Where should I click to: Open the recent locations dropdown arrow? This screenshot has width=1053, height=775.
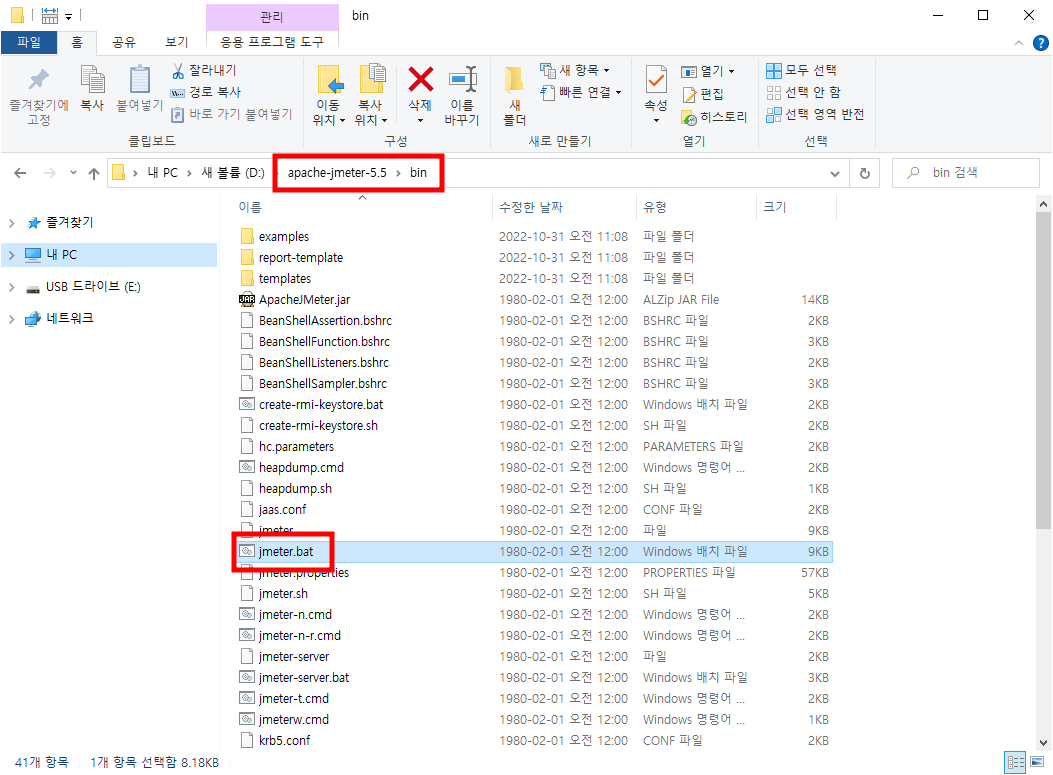click(73, 173)
